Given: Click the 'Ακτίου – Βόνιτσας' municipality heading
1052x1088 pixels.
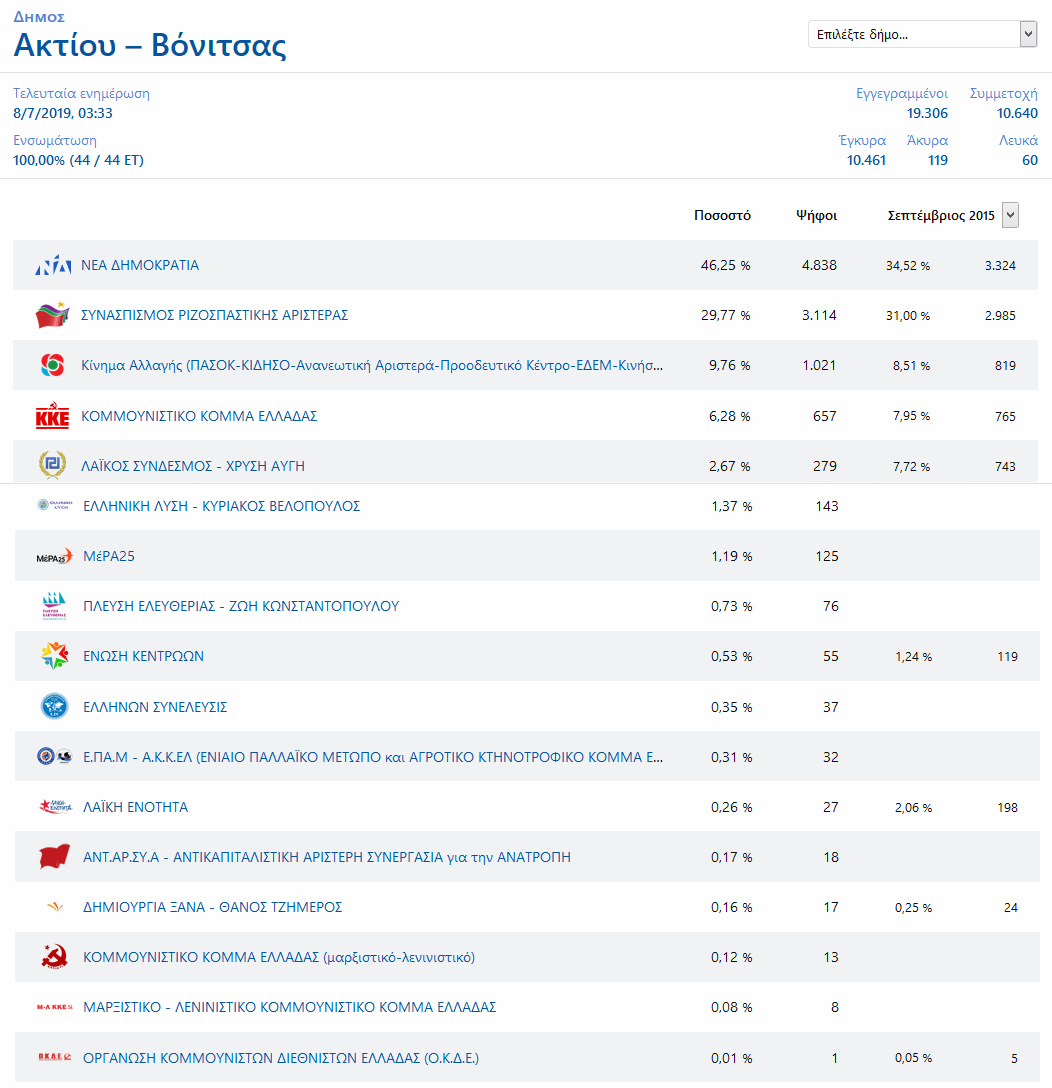Looking at the screenshot, I should (x=150, y=45).
